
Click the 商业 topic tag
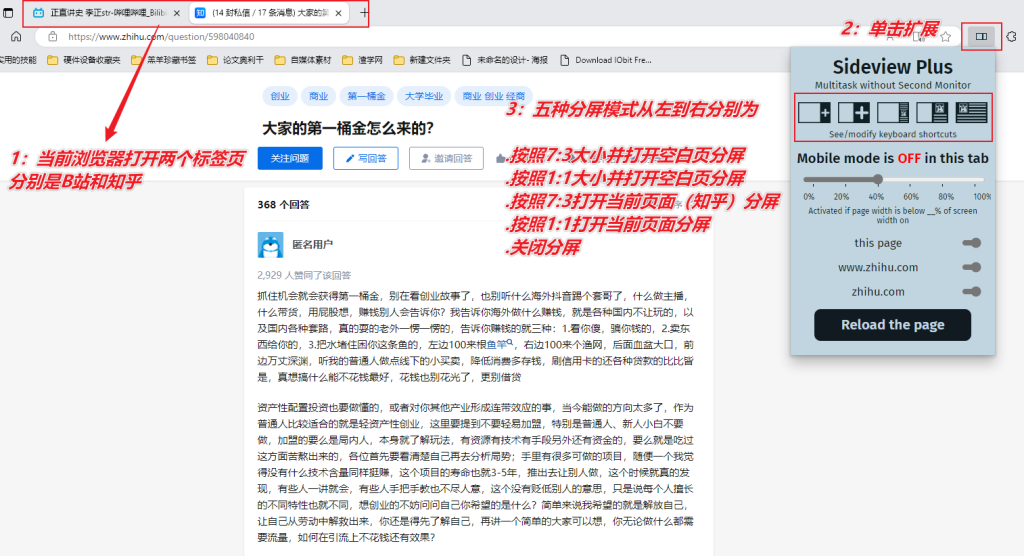click(x=318, y=96)
